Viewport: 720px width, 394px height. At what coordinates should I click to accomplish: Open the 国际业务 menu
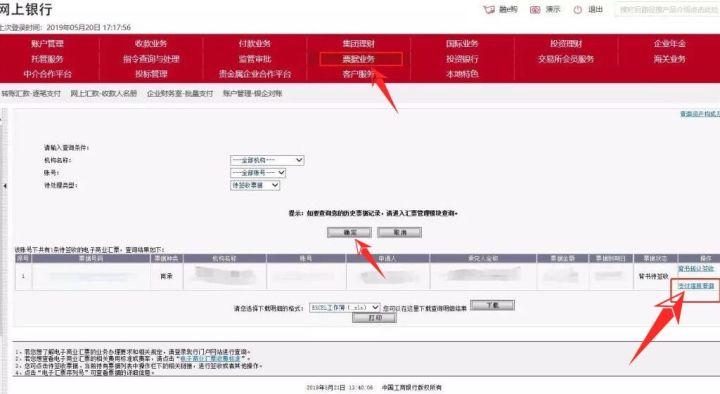coord(462,44)
